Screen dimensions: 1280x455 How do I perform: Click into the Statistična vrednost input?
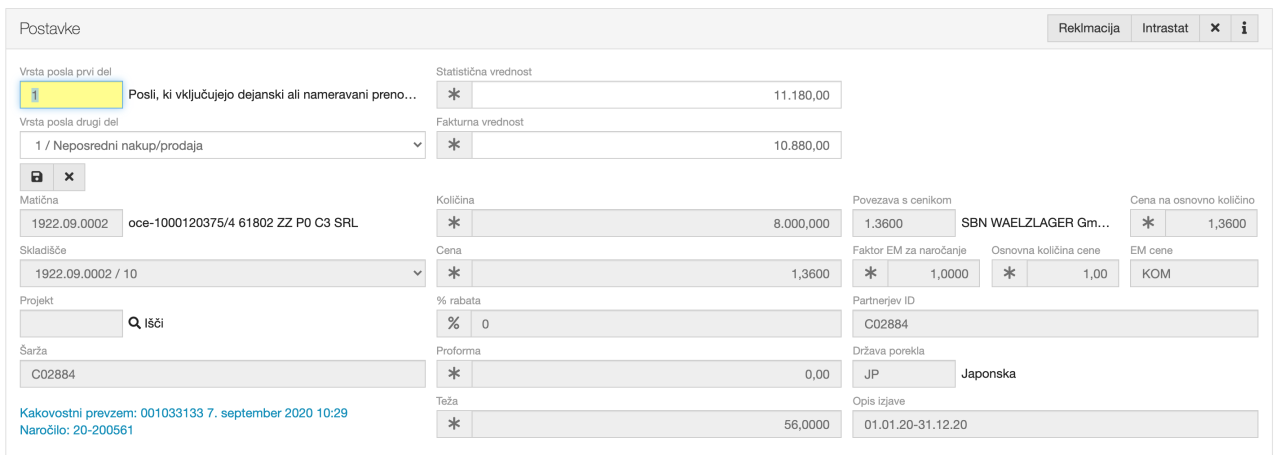(656, 95)
